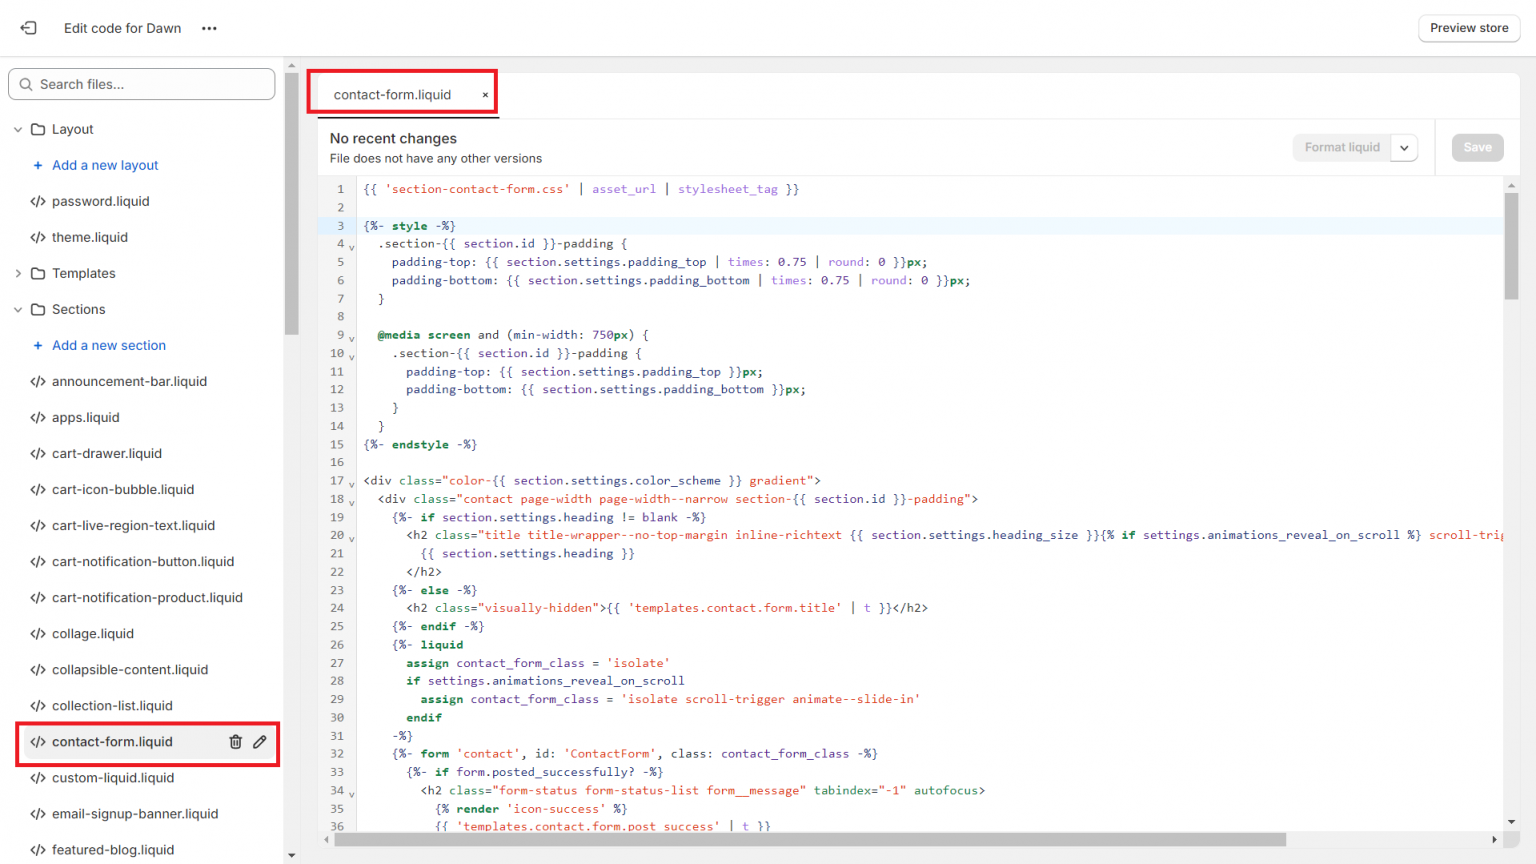
Task: Click the exit editor back icon
Action: click(x=28, y=28)
